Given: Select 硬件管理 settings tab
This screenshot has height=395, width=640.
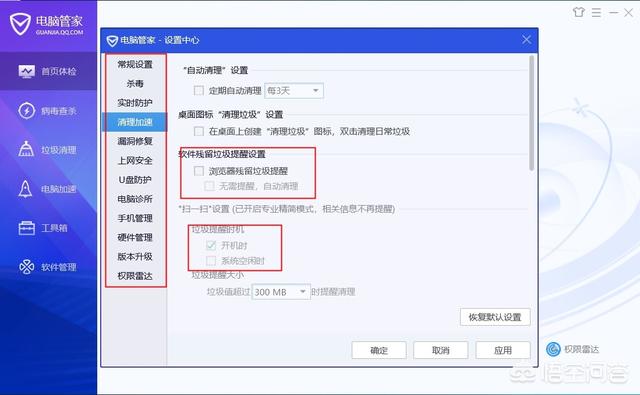Looking at the screenshot, I should tap(135, 237).
